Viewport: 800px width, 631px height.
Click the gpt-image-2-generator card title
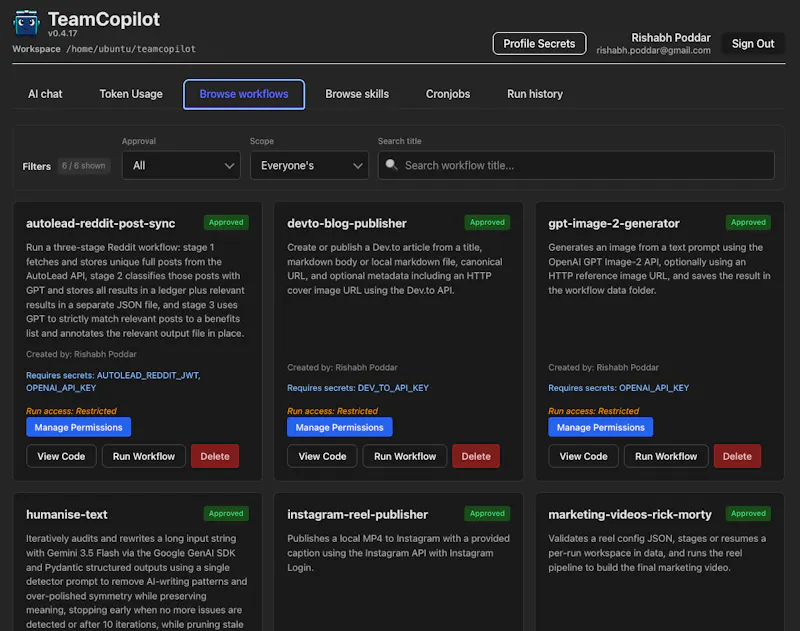(x=614, y=223)
